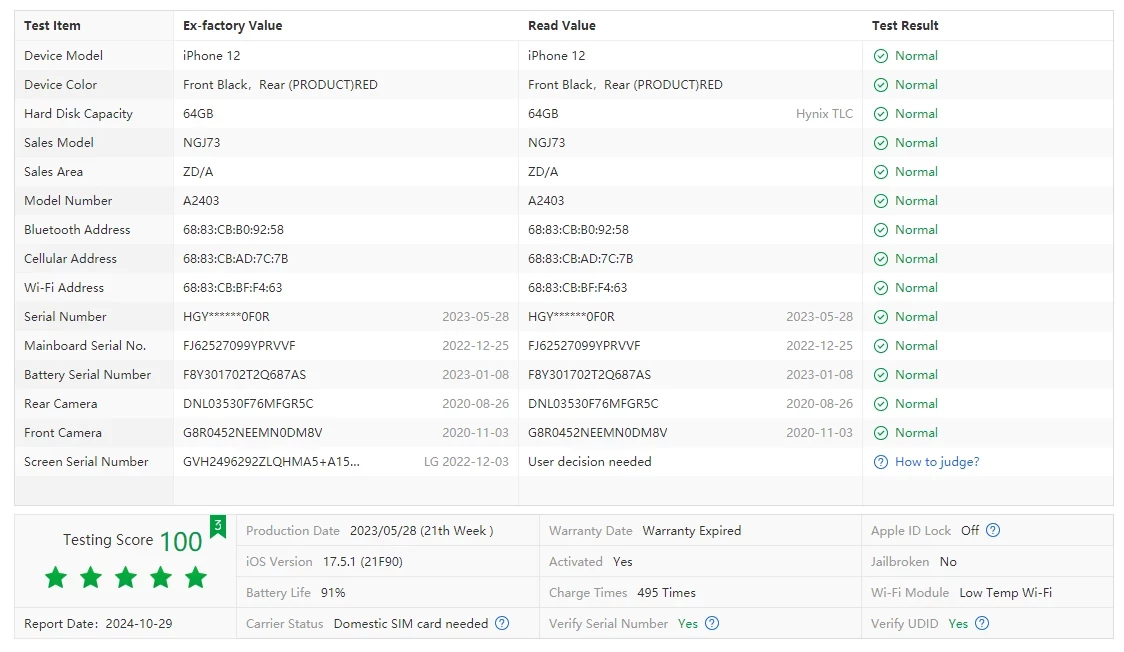
Task: Click the first green rating star
Action: tap(56, 577)
